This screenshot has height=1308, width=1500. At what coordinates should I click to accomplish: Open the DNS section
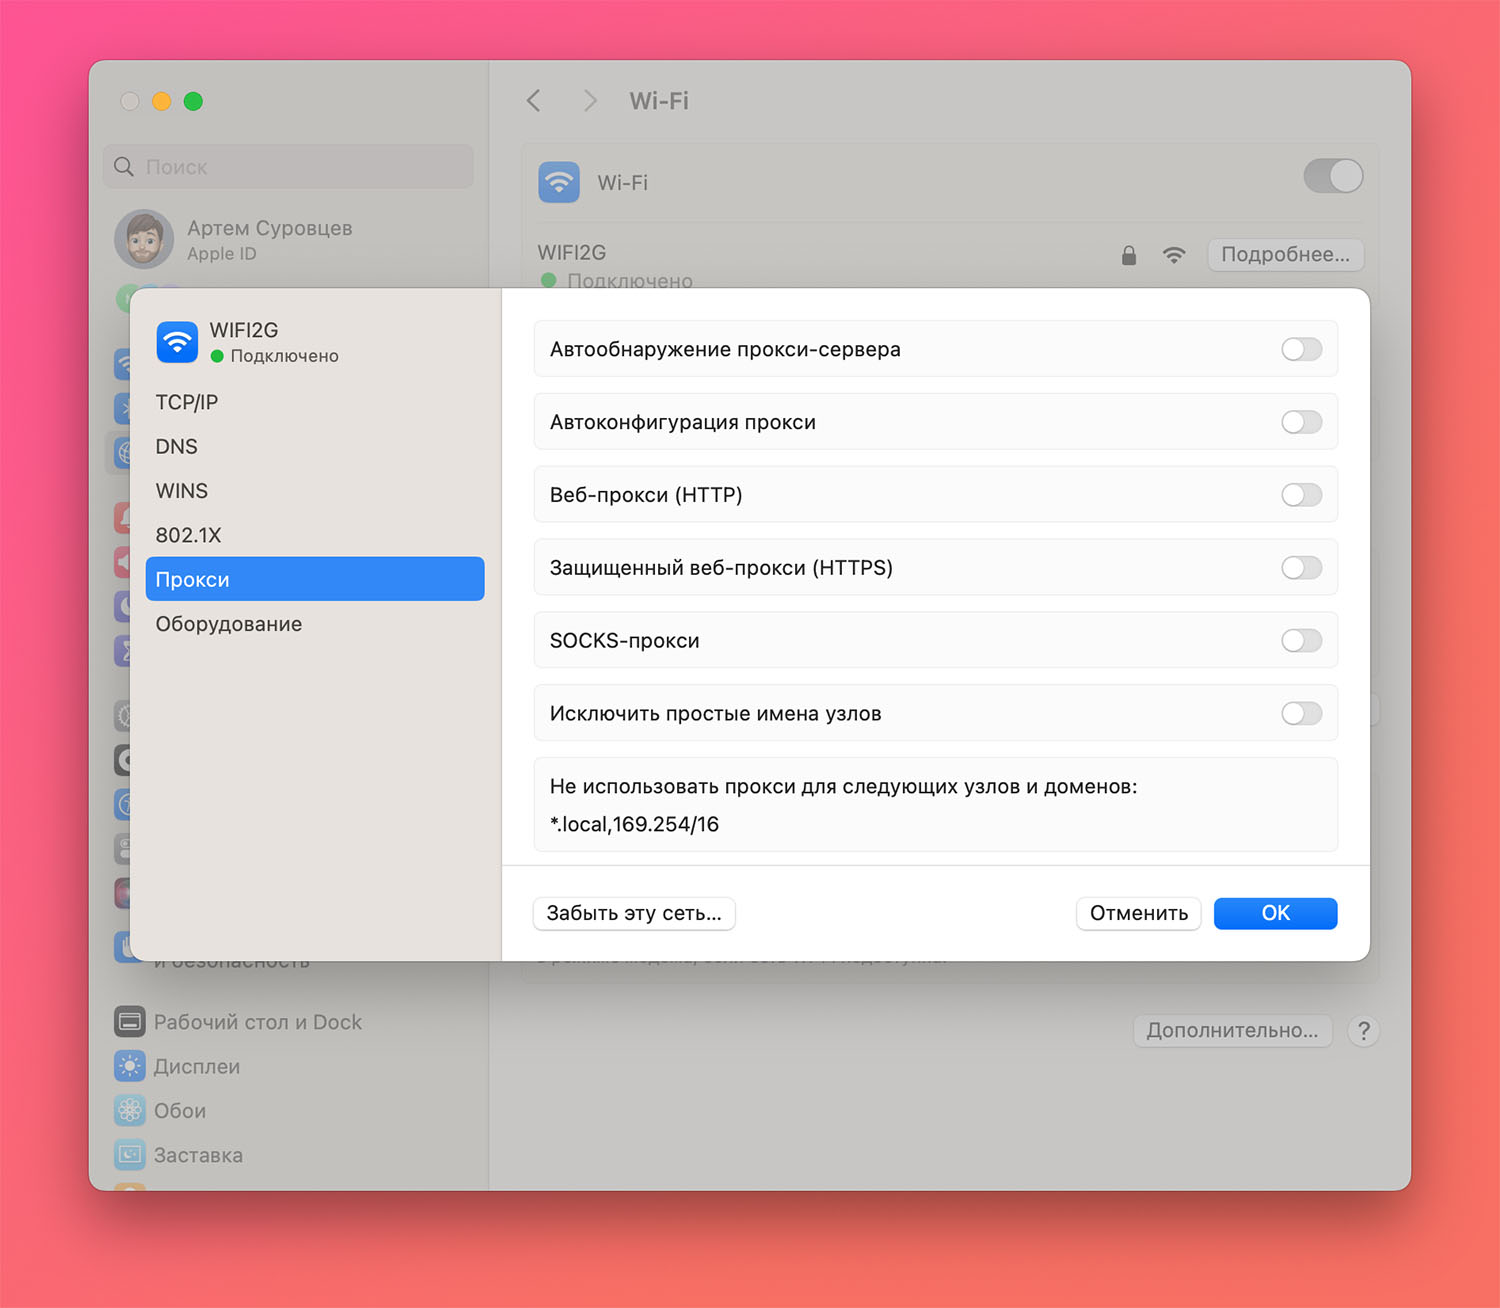315,446
